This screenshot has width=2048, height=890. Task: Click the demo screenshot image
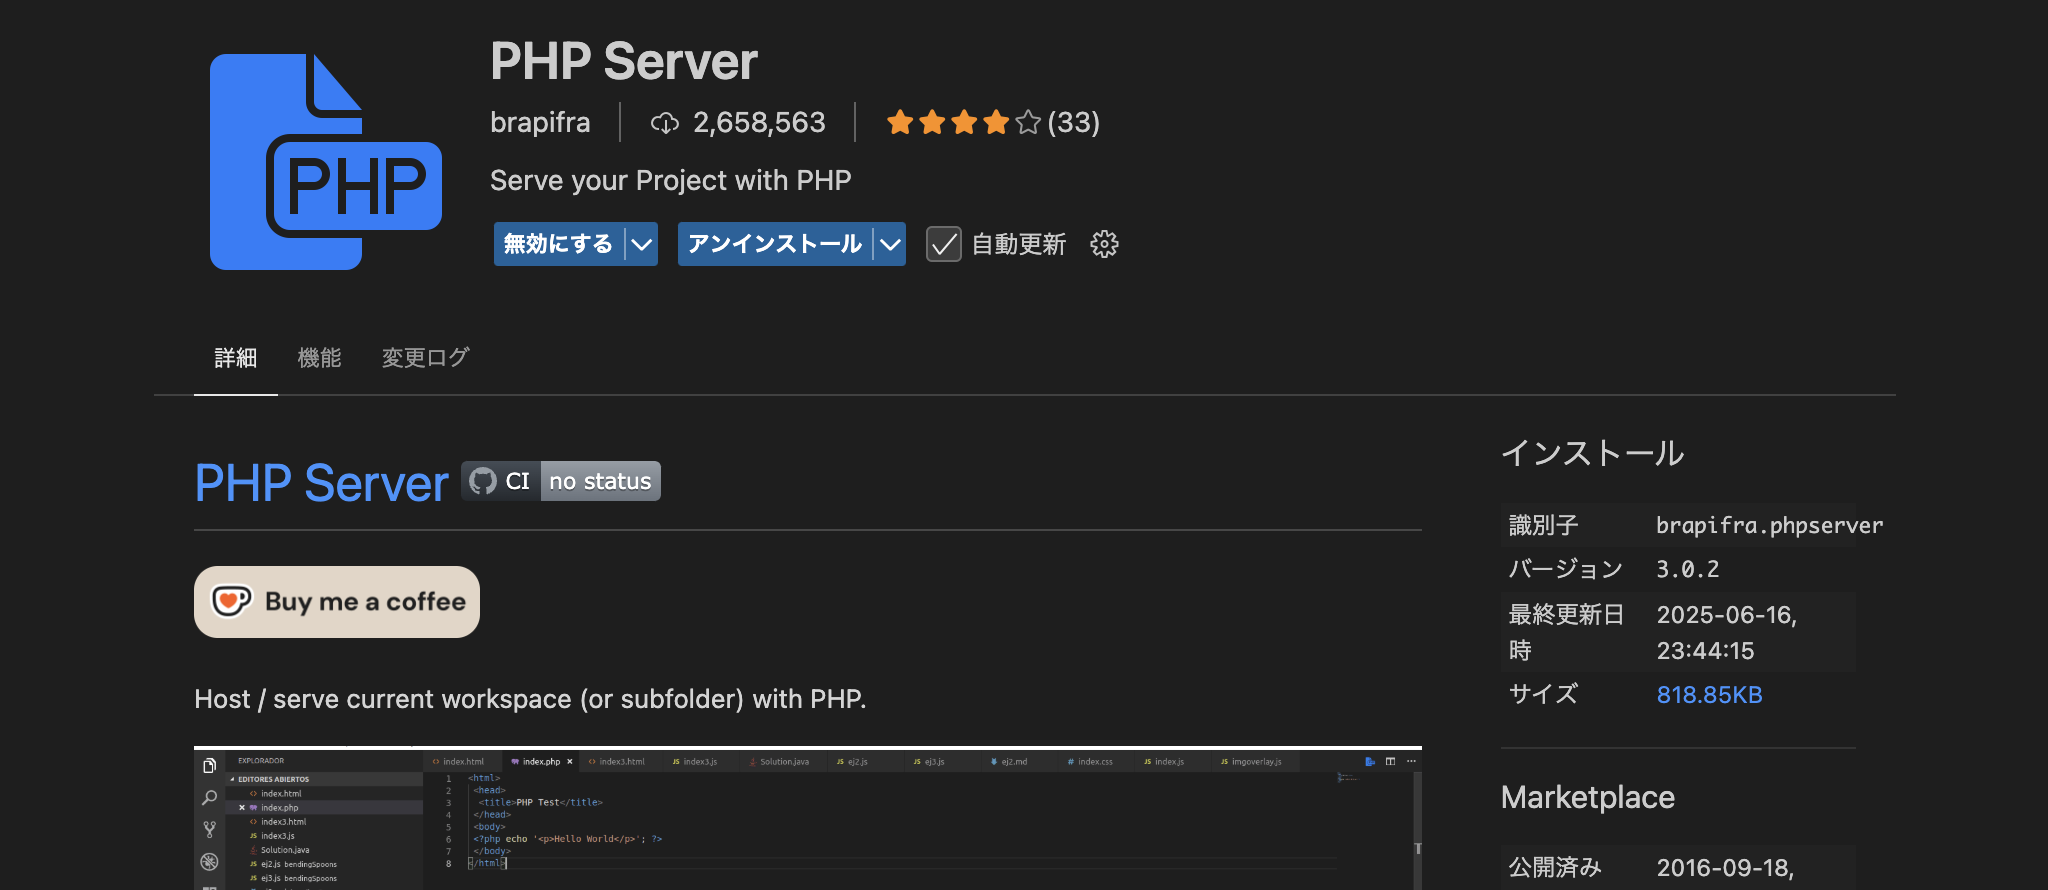808,818
